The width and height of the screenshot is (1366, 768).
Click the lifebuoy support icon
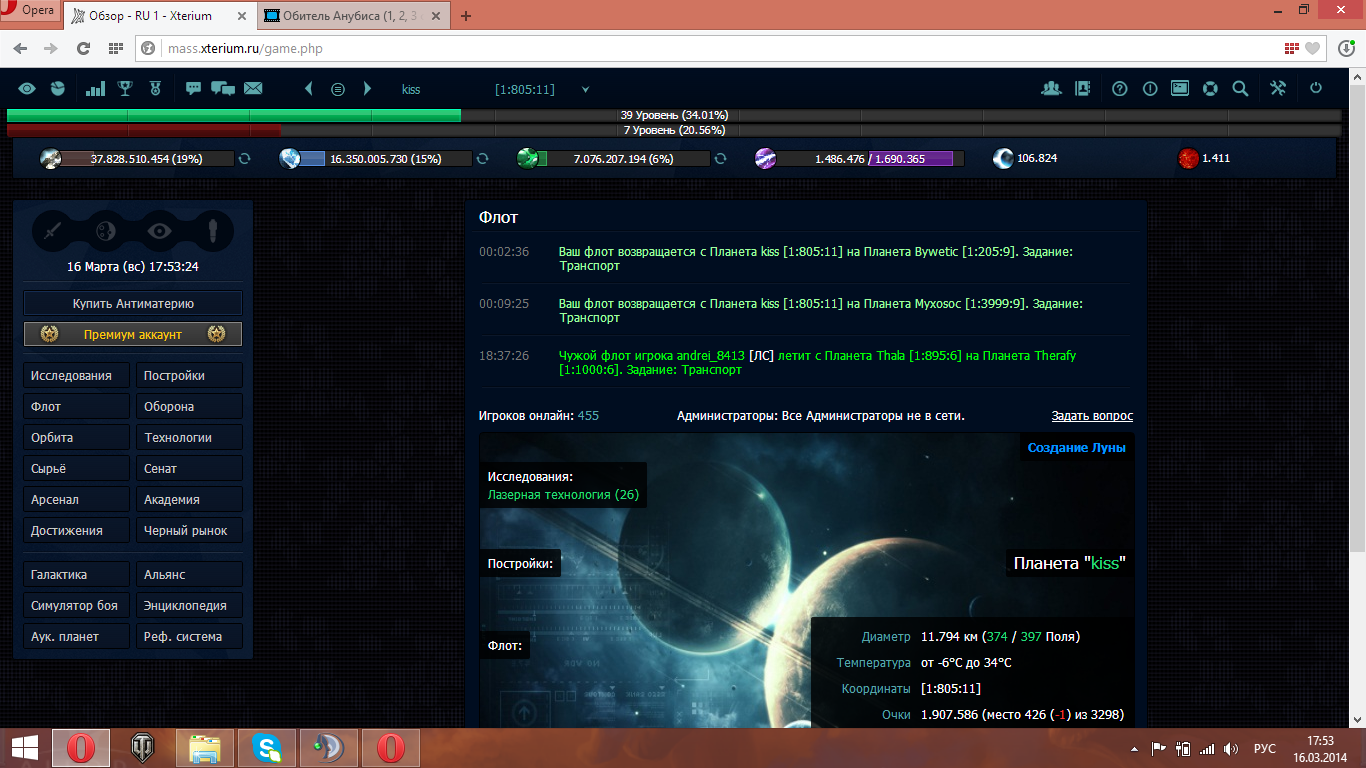pos(1210,89)
